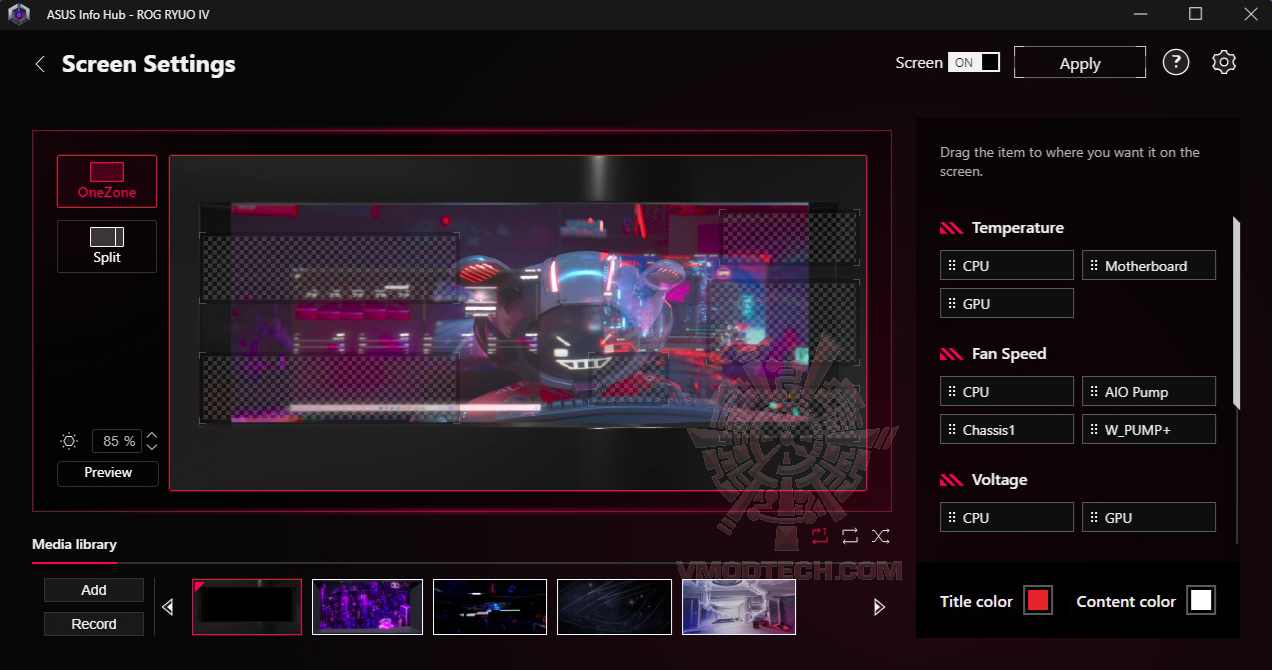Decrease brightness with the down arrow
This screenshot has width=1272, height=670.
[x=152, y=447]
